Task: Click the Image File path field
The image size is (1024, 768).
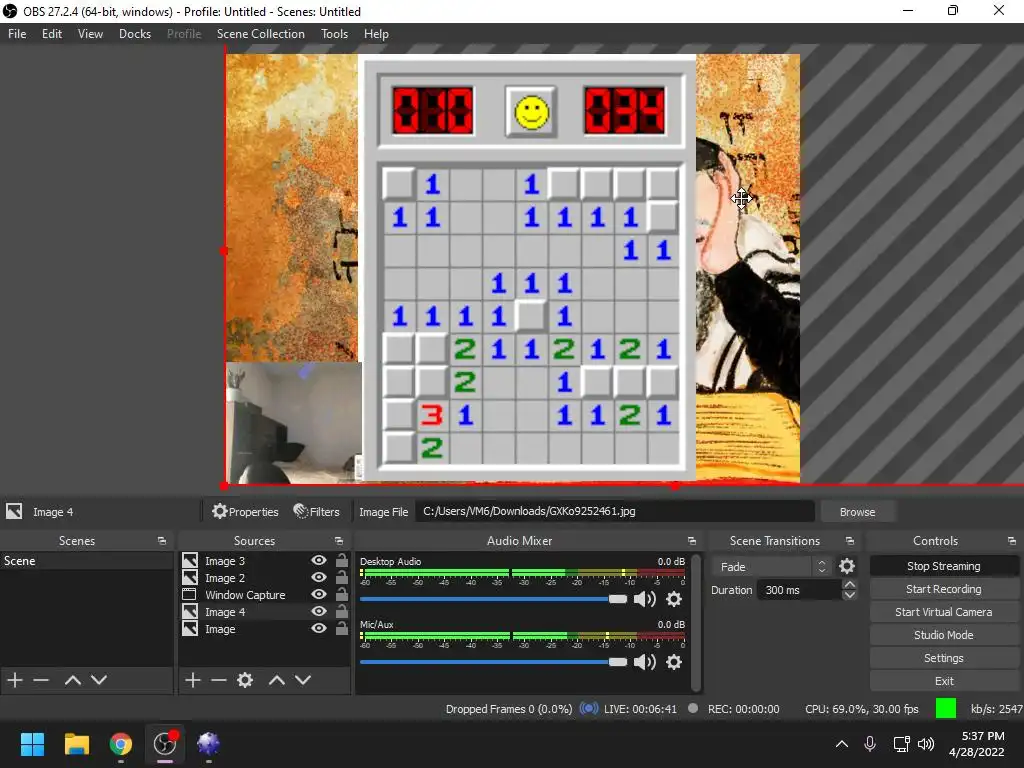Action: pos(615,511)
